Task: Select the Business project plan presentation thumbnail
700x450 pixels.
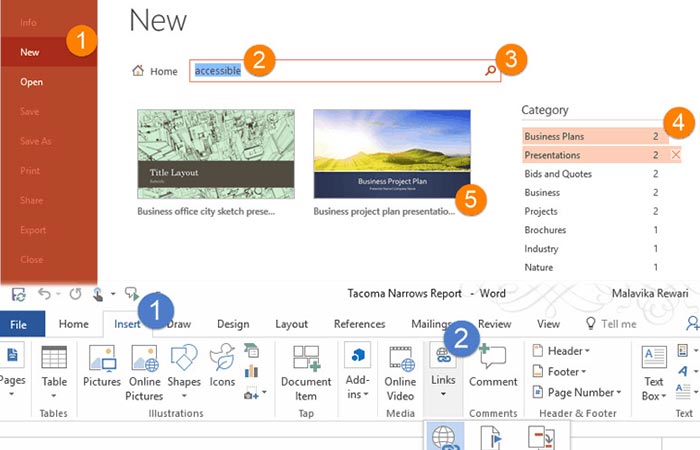Action: [392, 154]
